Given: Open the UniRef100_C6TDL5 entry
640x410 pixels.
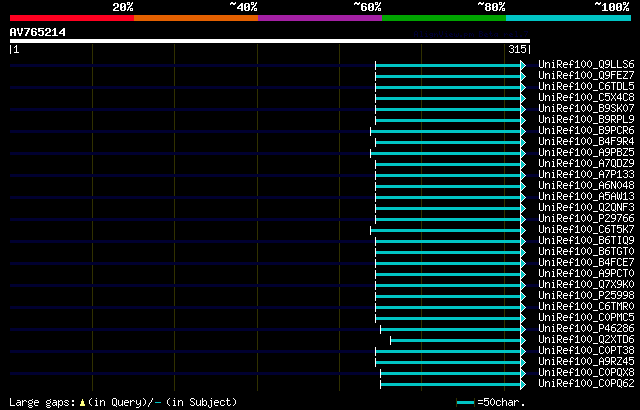Looking at the screenshot, I should point(586,86).
